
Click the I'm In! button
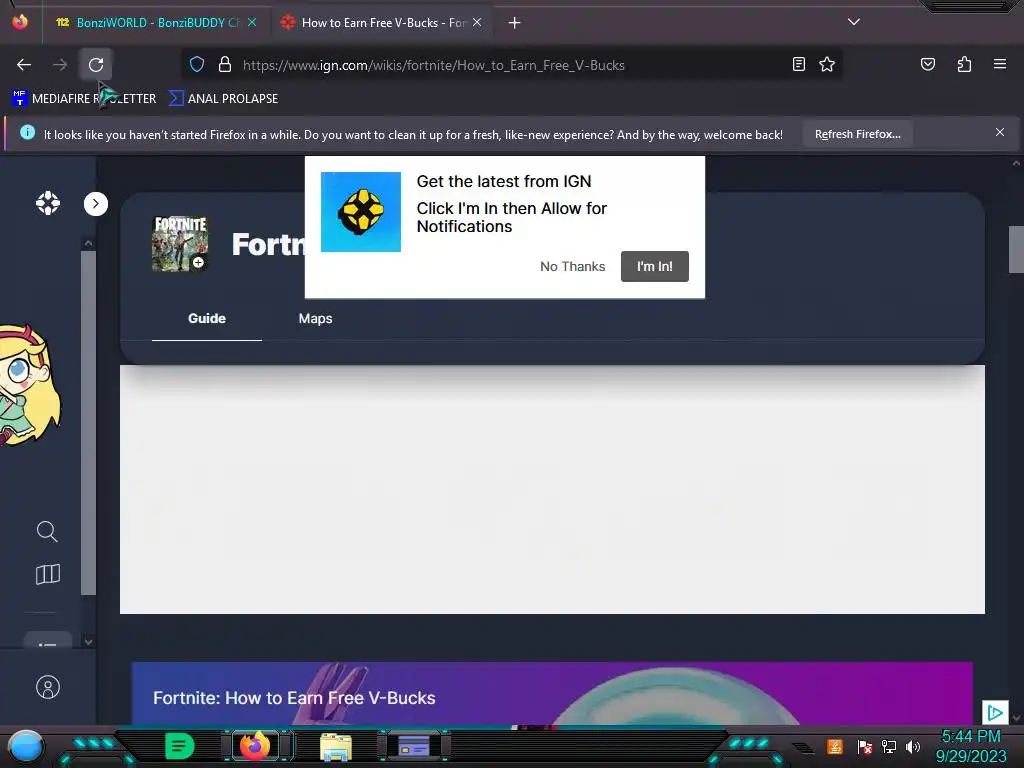654,266
